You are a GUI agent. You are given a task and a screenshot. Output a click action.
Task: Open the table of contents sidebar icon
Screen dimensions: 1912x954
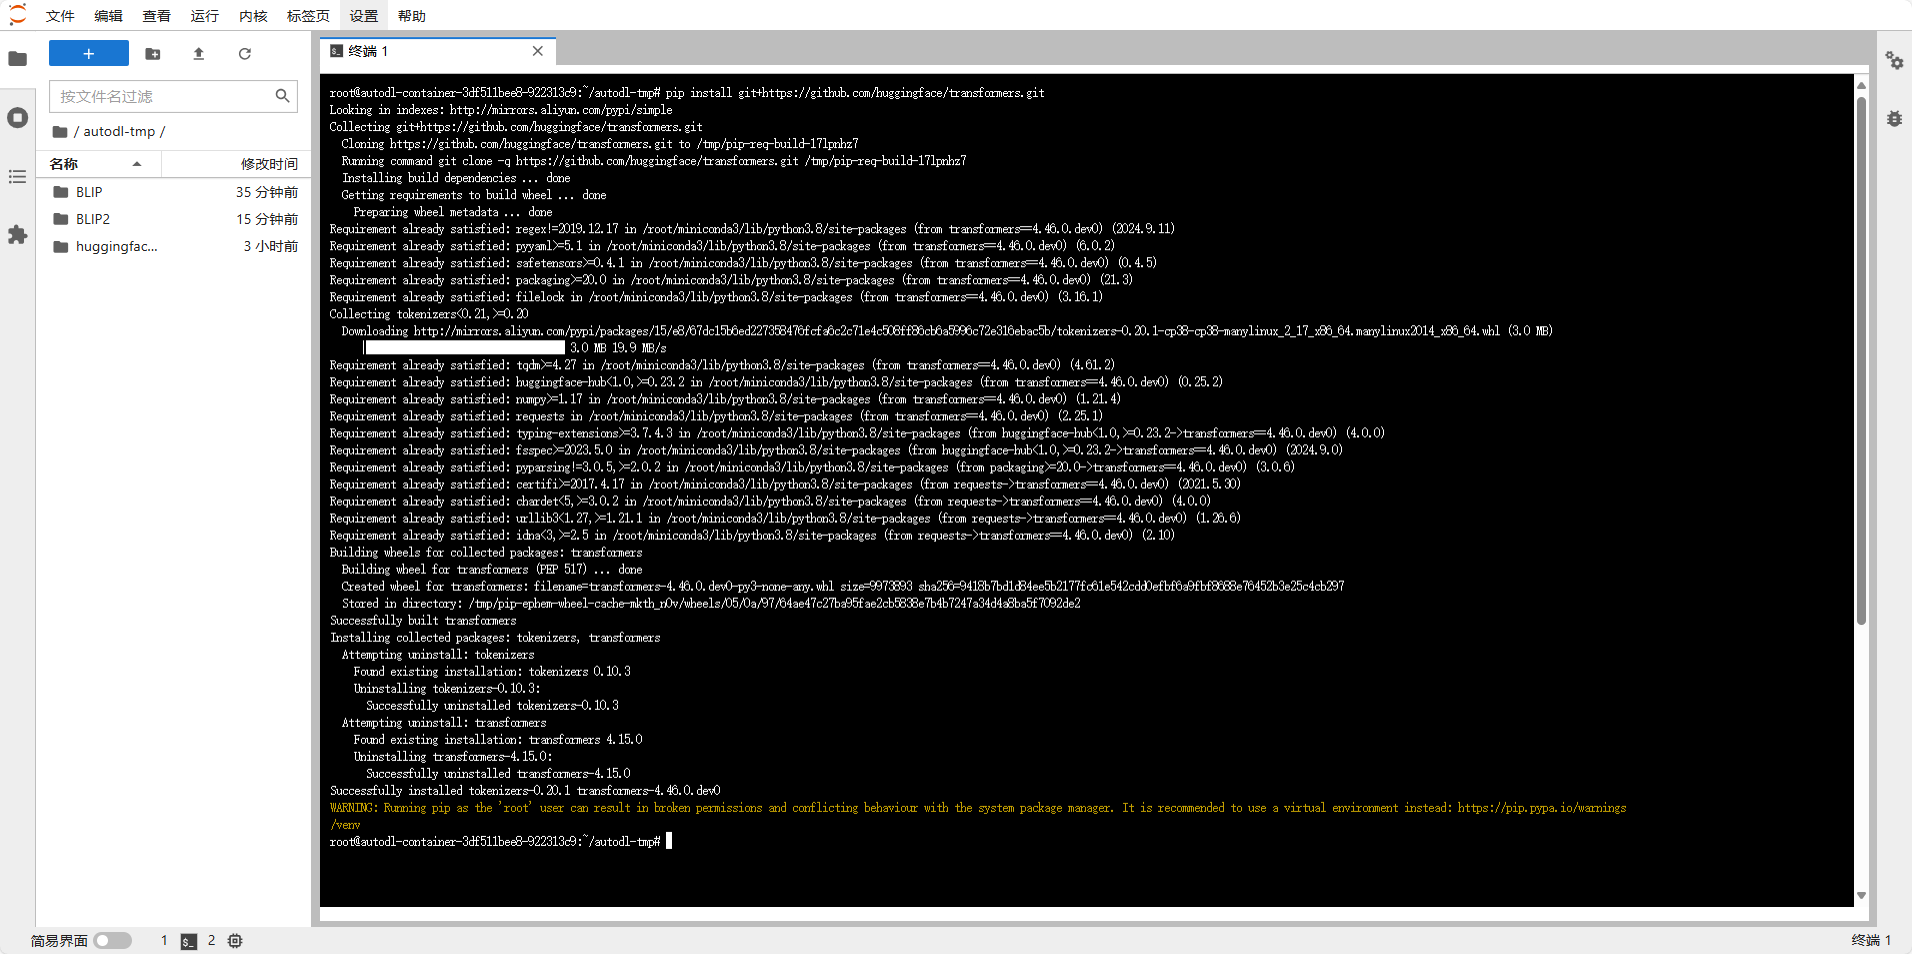pyautogui.click(x=17, y=177)
